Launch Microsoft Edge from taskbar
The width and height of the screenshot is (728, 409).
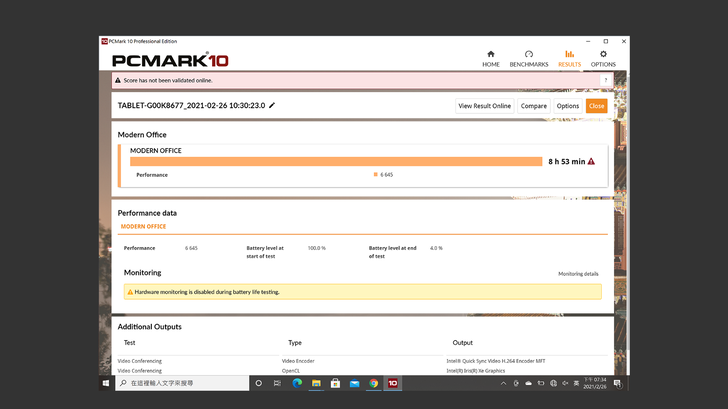pos(297,383)
